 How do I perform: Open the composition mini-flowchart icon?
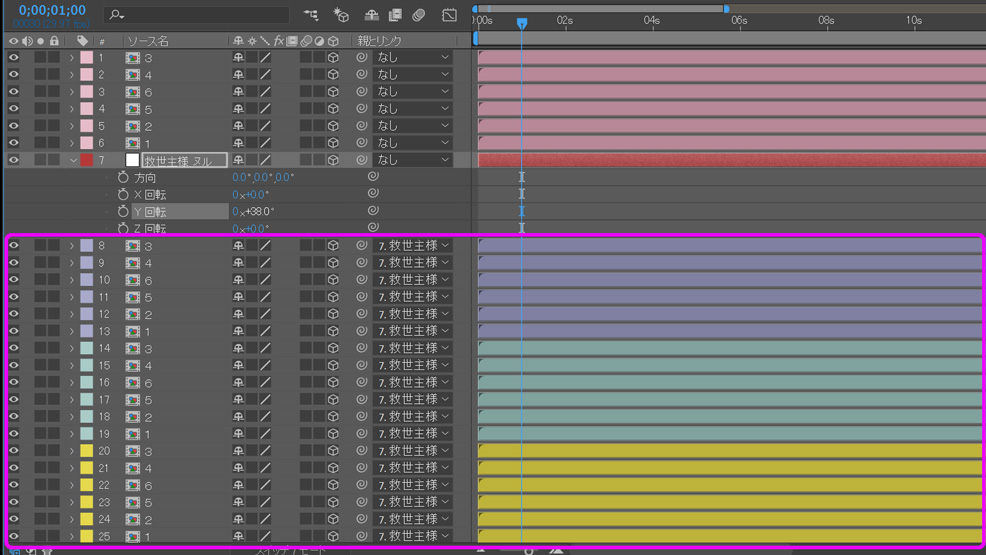coord(311,15)
